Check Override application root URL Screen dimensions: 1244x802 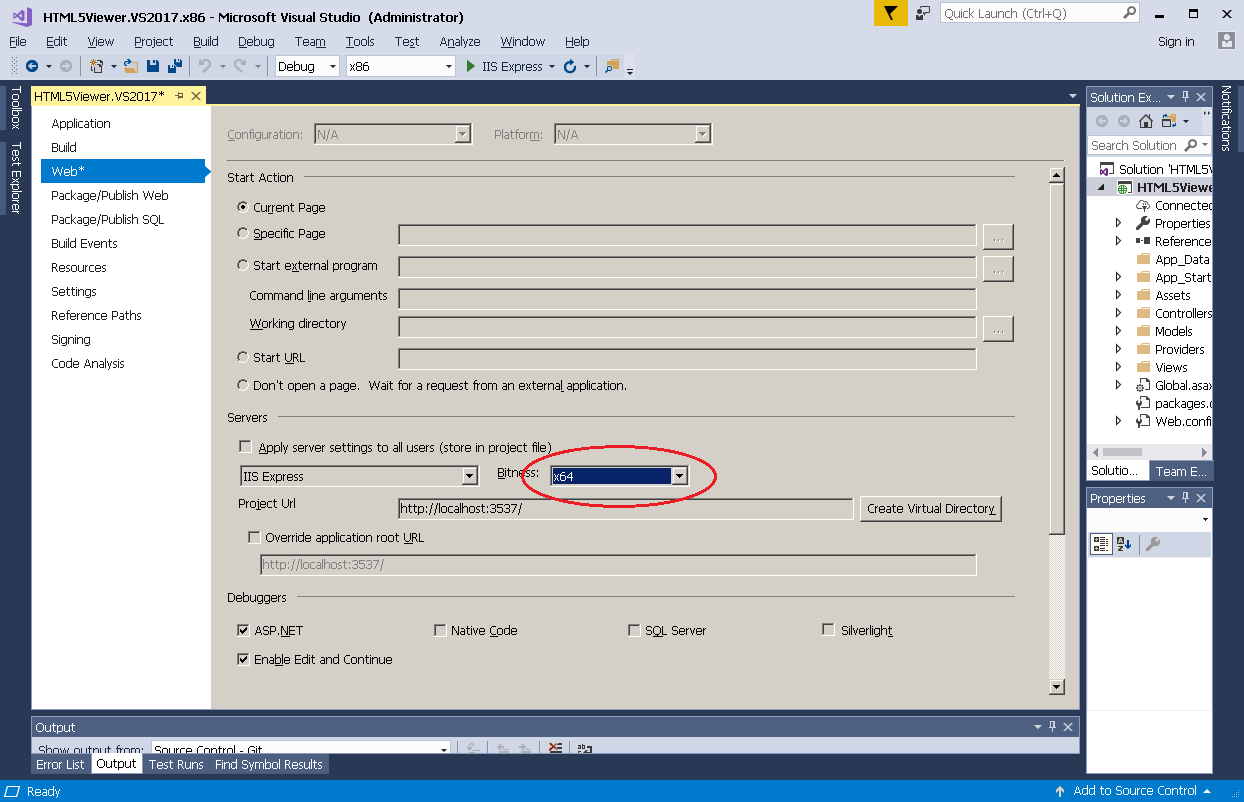pyautogui.click(x=254, y=537)
